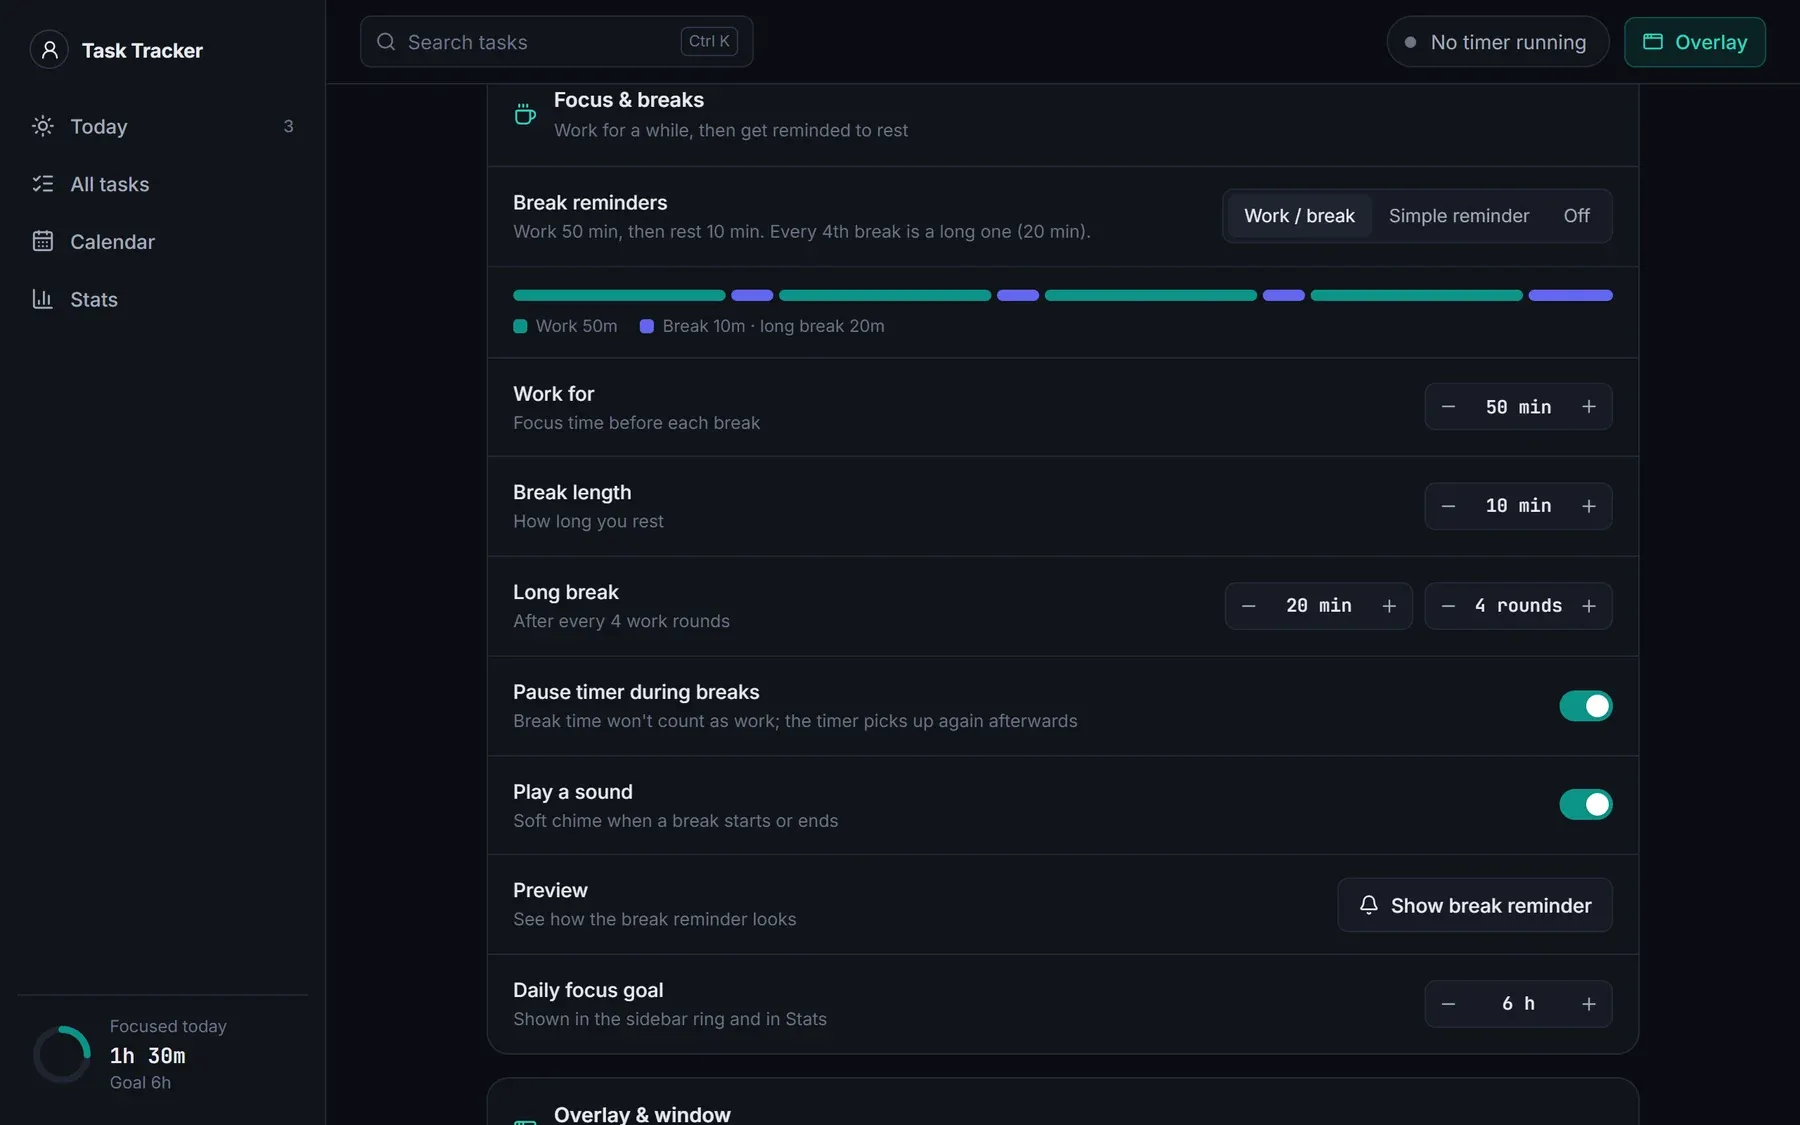Decrease Long break 20 min duration
The height and width of the screenshot is (1125, 1800).
[x=1248, y=606]
